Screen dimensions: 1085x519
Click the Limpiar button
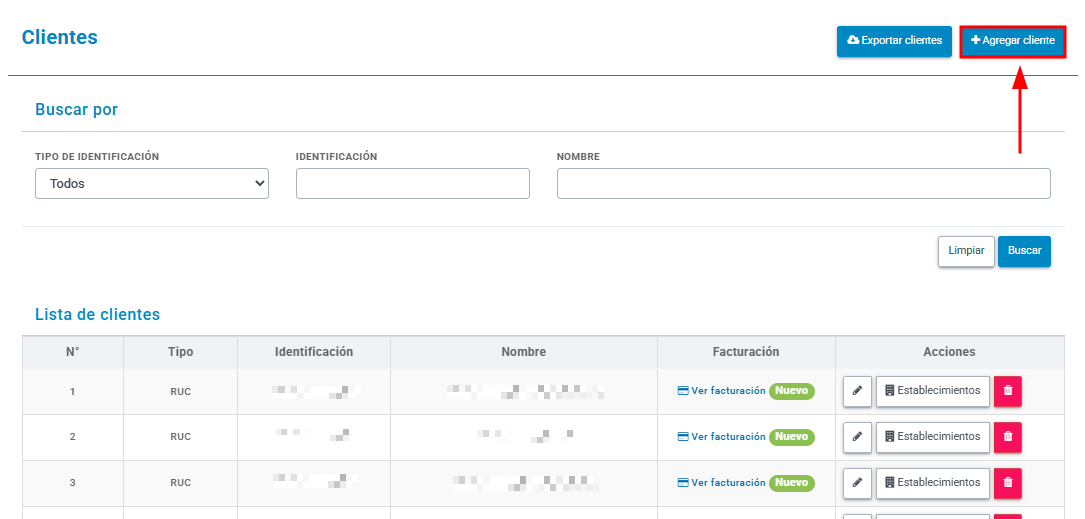(x=966, y=251)
